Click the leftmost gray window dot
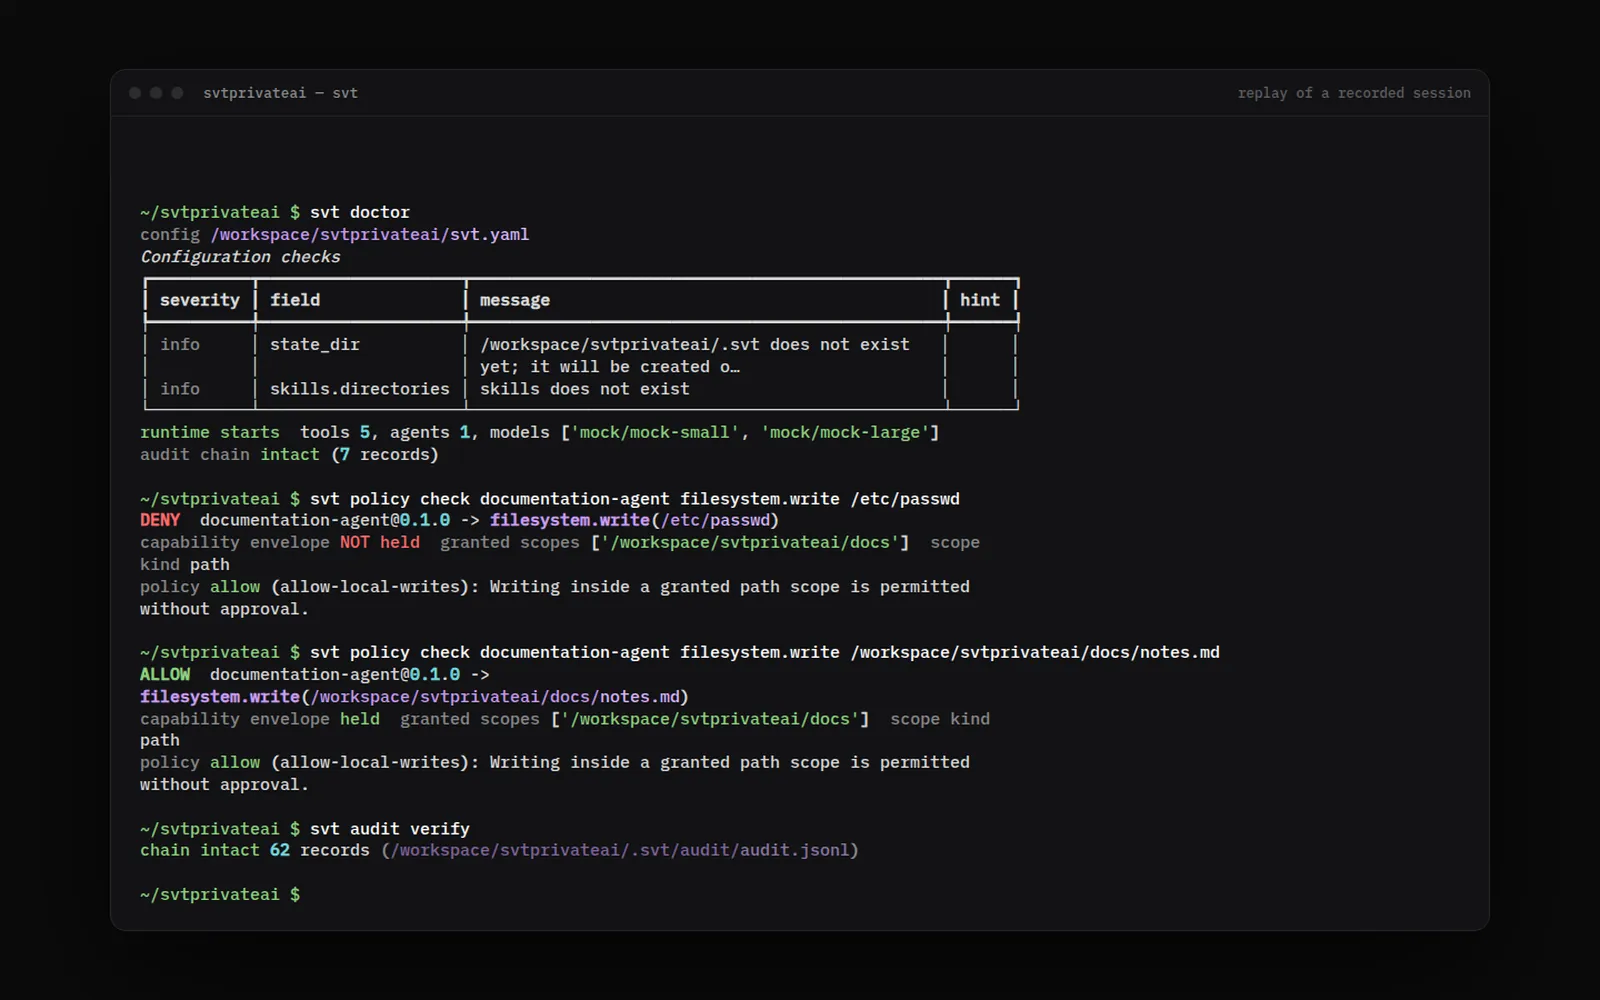The image size is (1600, 1000). 135,93
